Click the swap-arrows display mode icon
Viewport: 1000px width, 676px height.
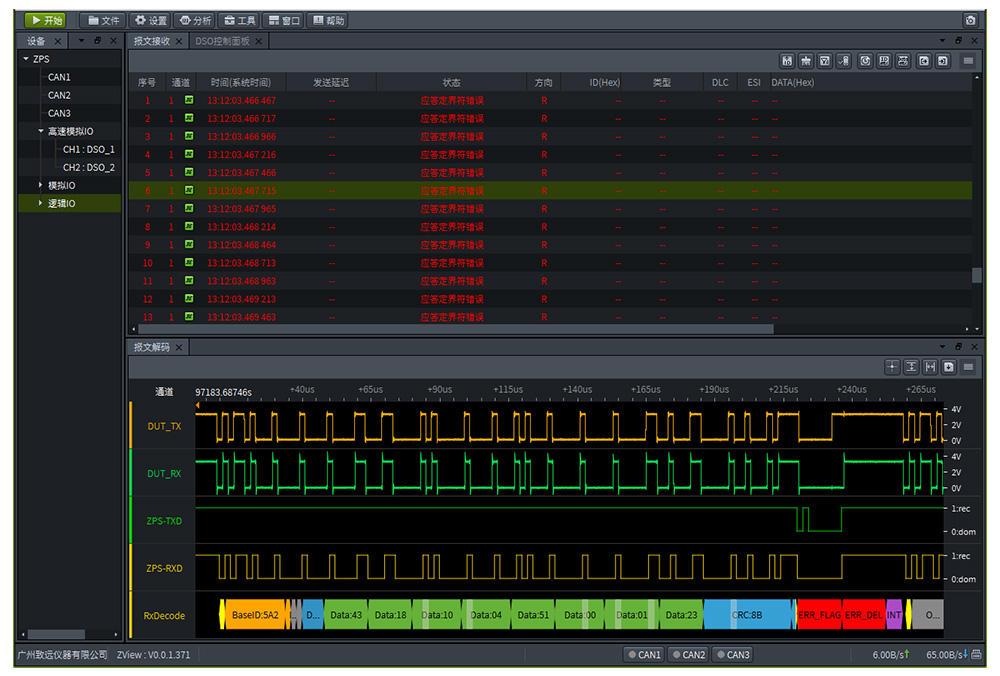point(903,61)
